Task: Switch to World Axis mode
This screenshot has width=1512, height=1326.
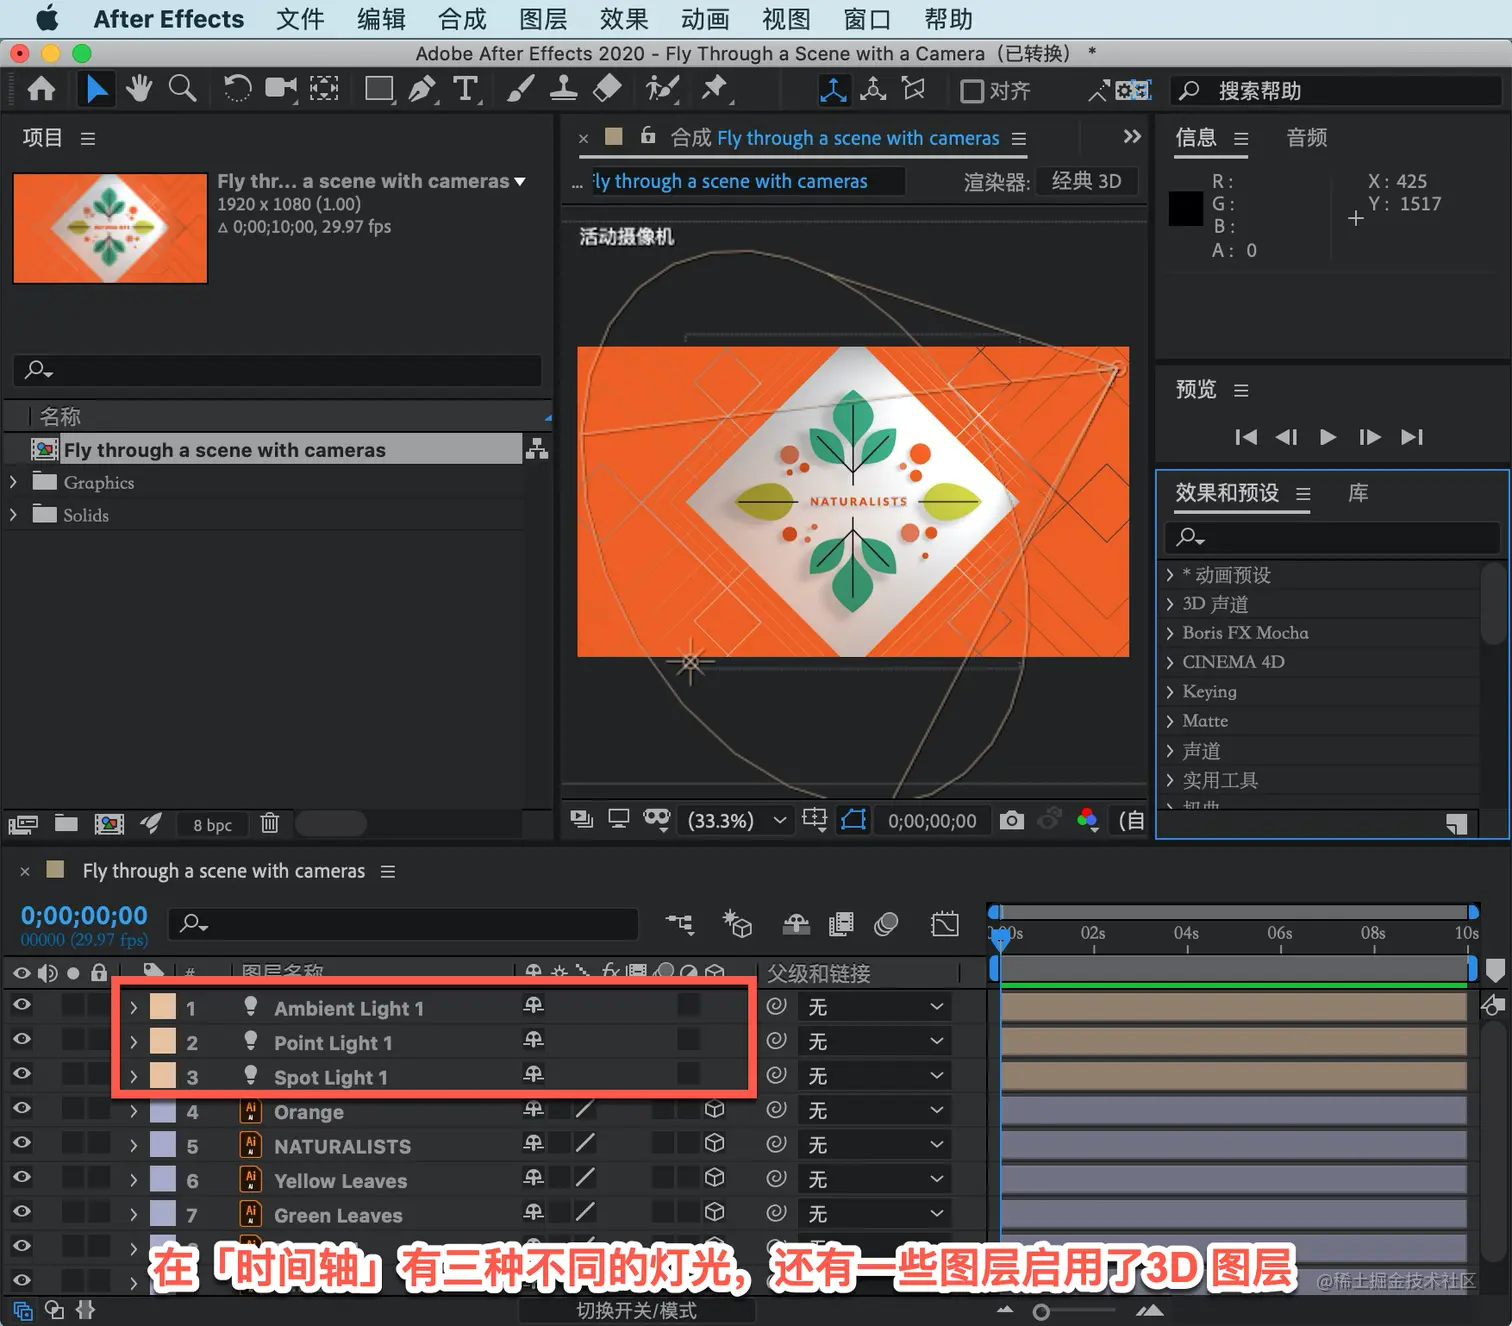Action: point(873,90)
